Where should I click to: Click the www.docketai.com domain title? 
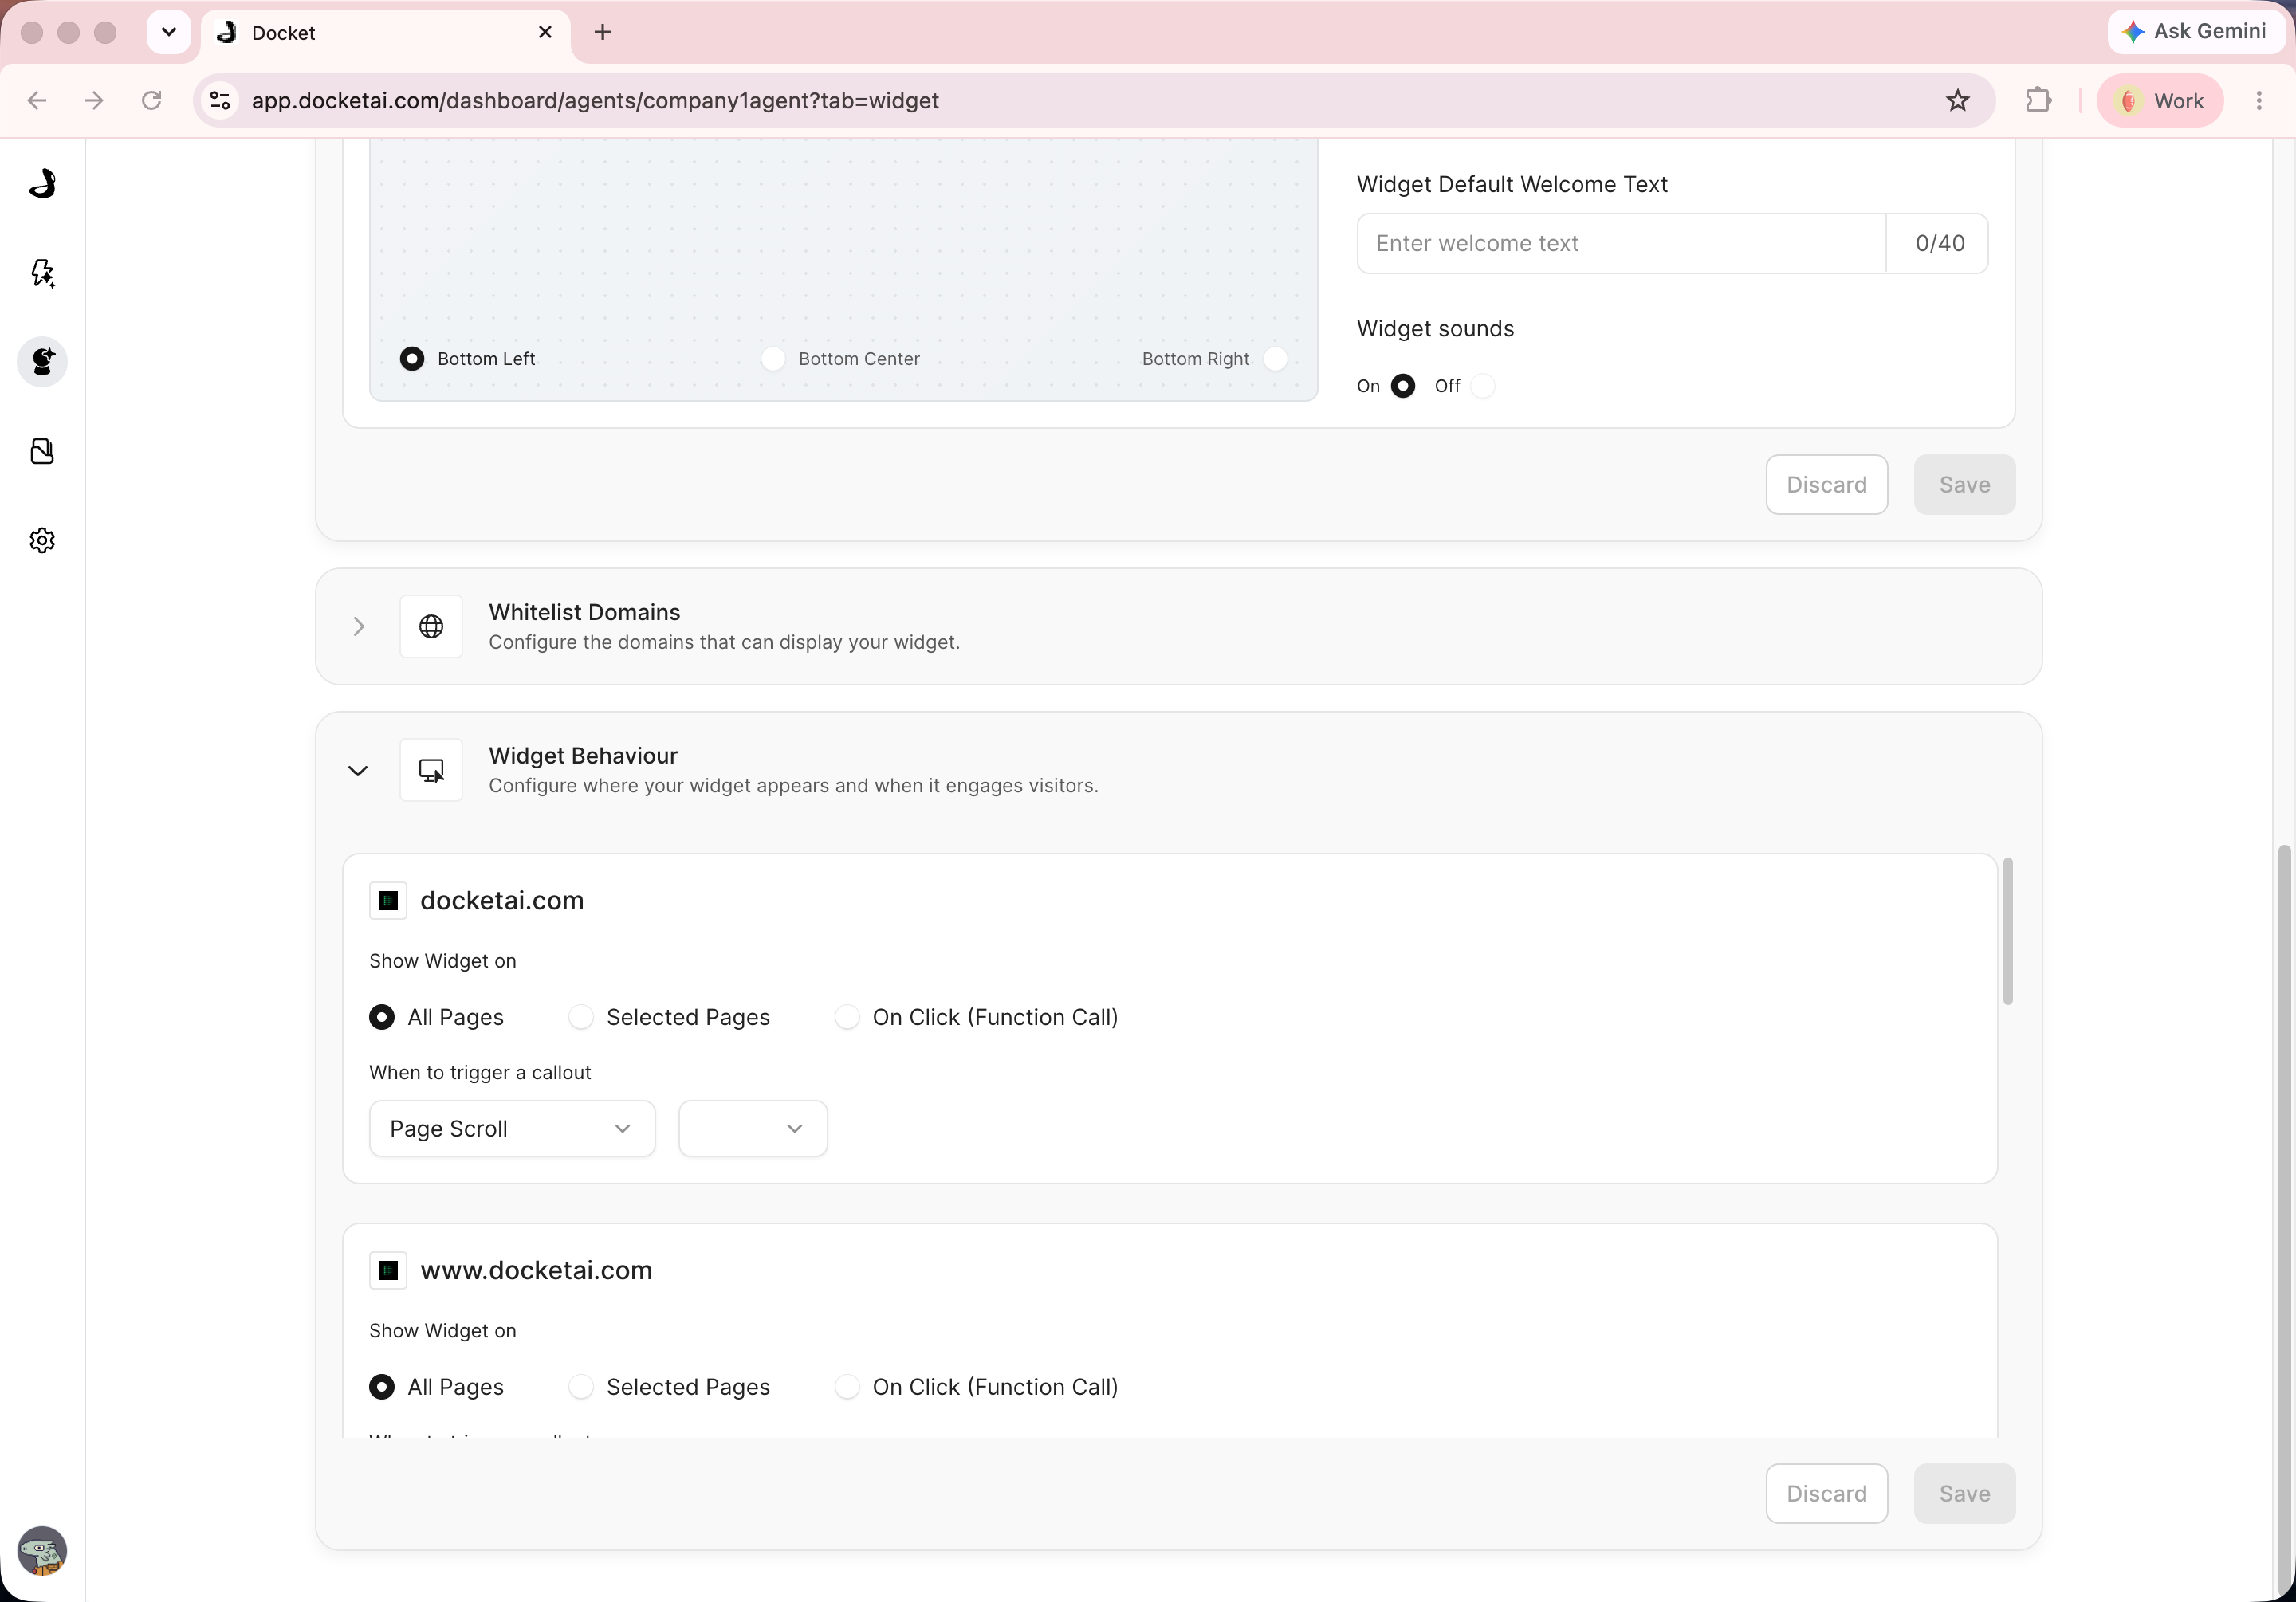pyautogui.click(x=536, y=1270)
